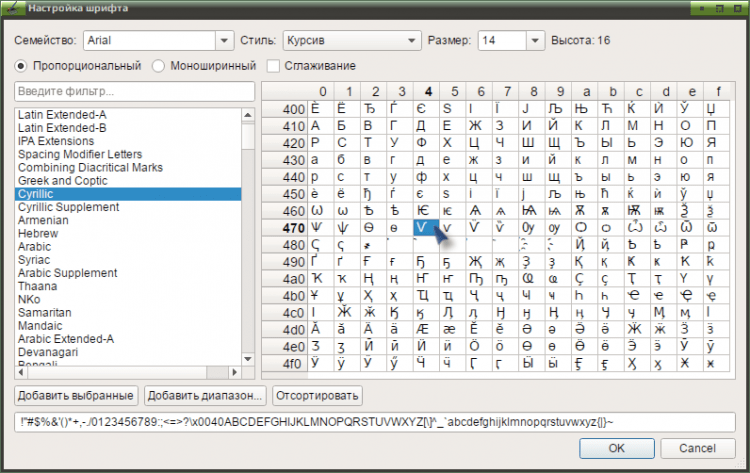The image size is (750, 473).
Task: Focus the Введите фильтр filter field
Action: coord(134,91)
